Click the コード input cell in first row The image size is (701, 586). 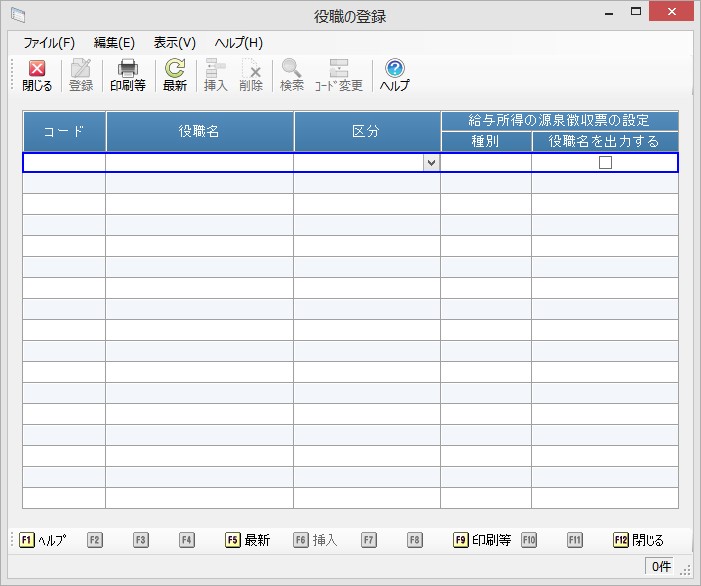coord(64,163)
